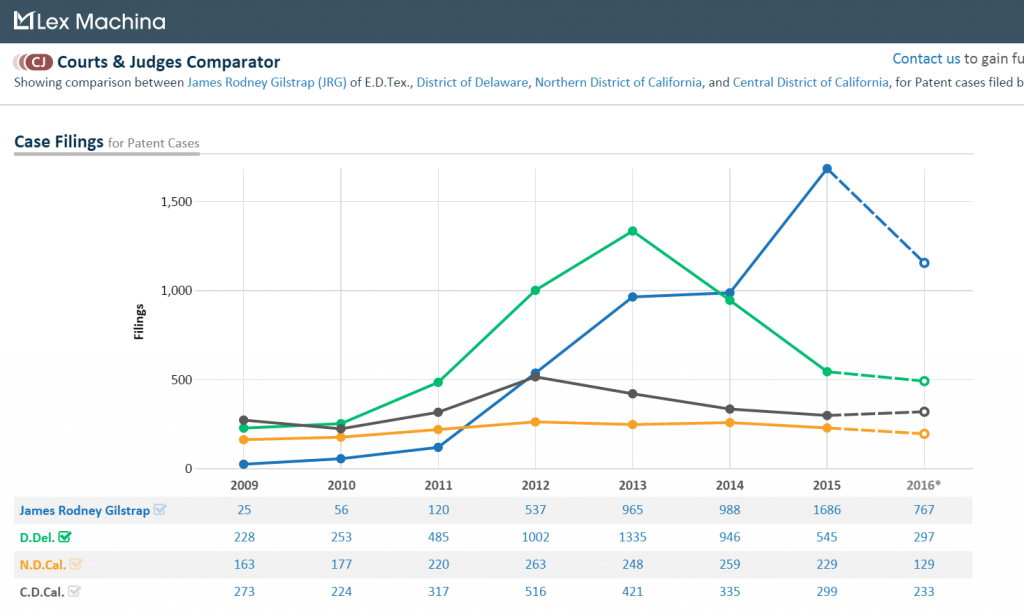Toggle the James Rodney Gilstrap series checkbox
The image size is (1024, 612).
pyautogui.click(x=159, y=509)
